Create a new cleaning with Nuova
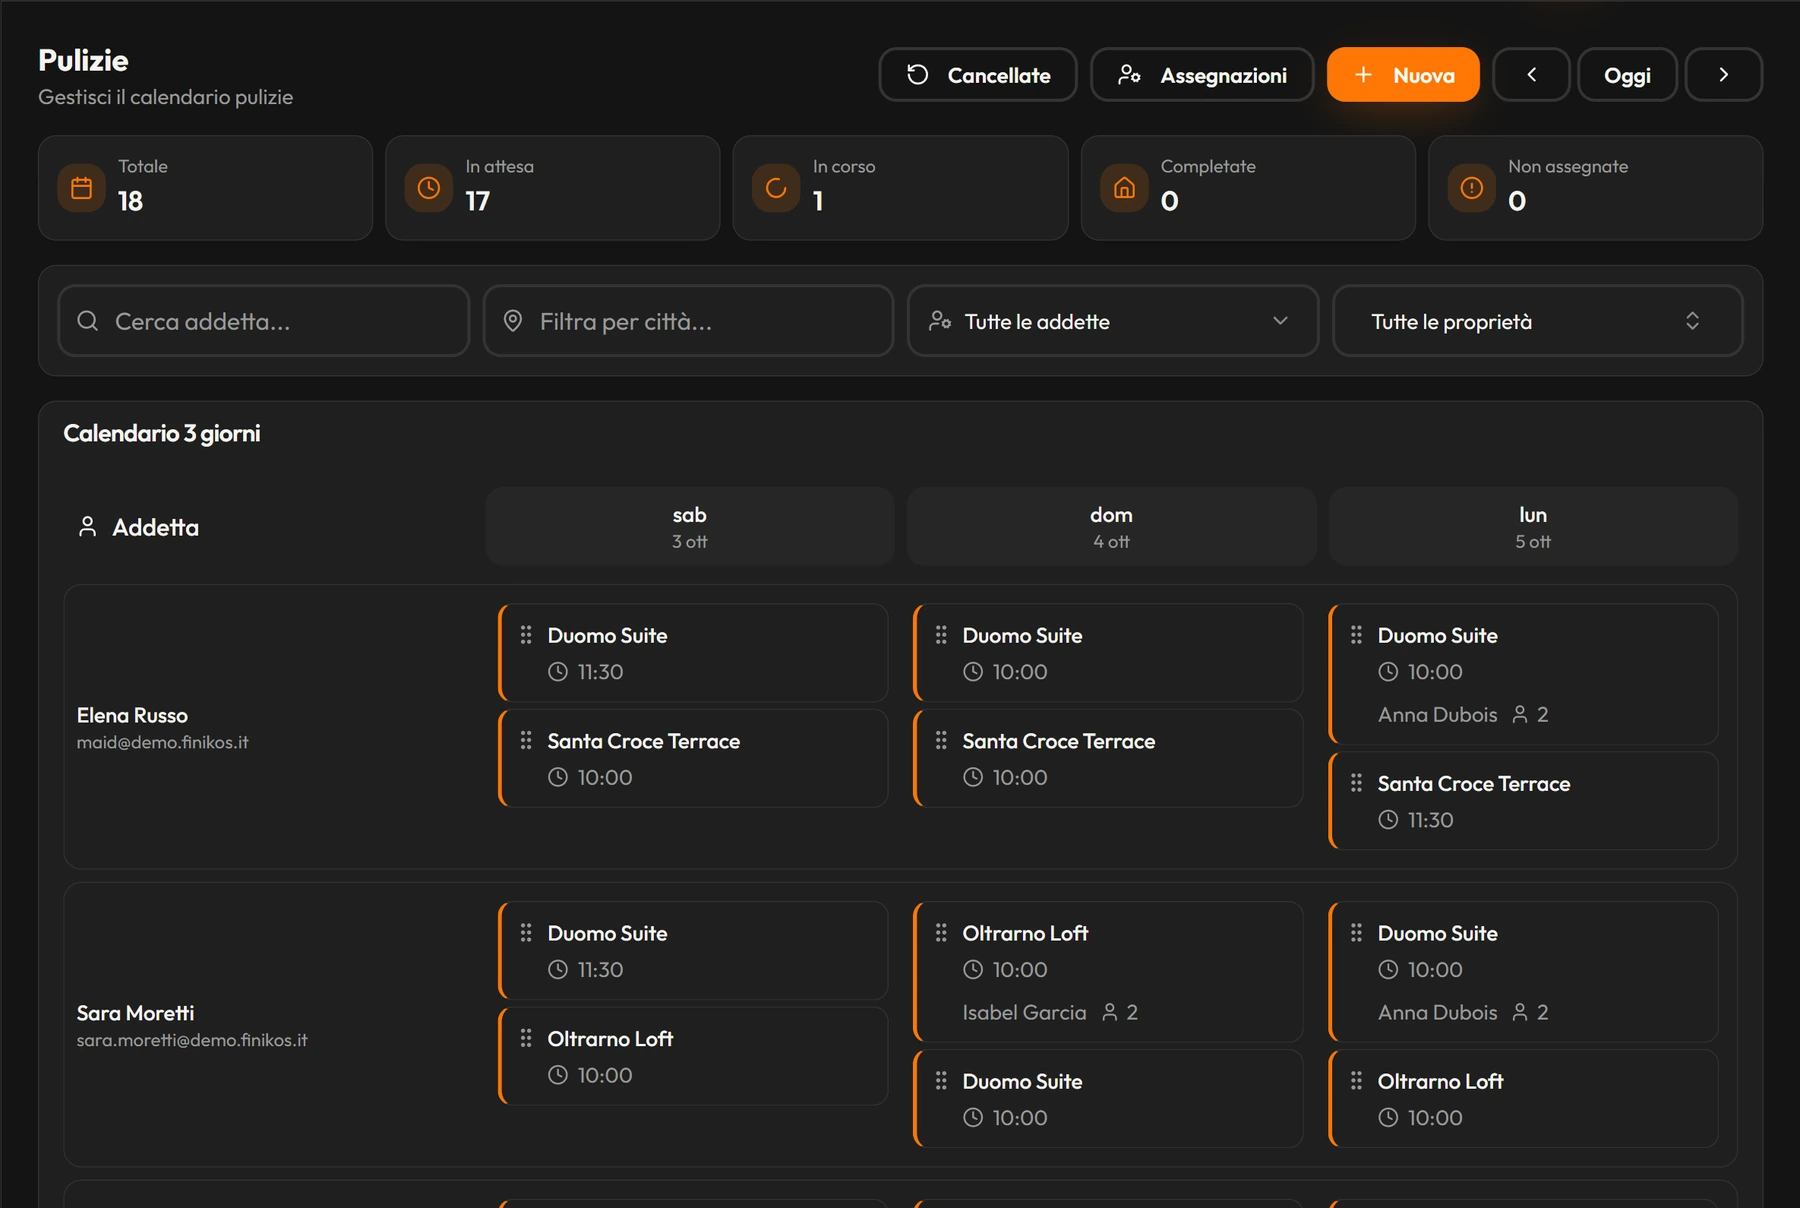This screenshot has width=1800, height=1208. pos(1403,75)
